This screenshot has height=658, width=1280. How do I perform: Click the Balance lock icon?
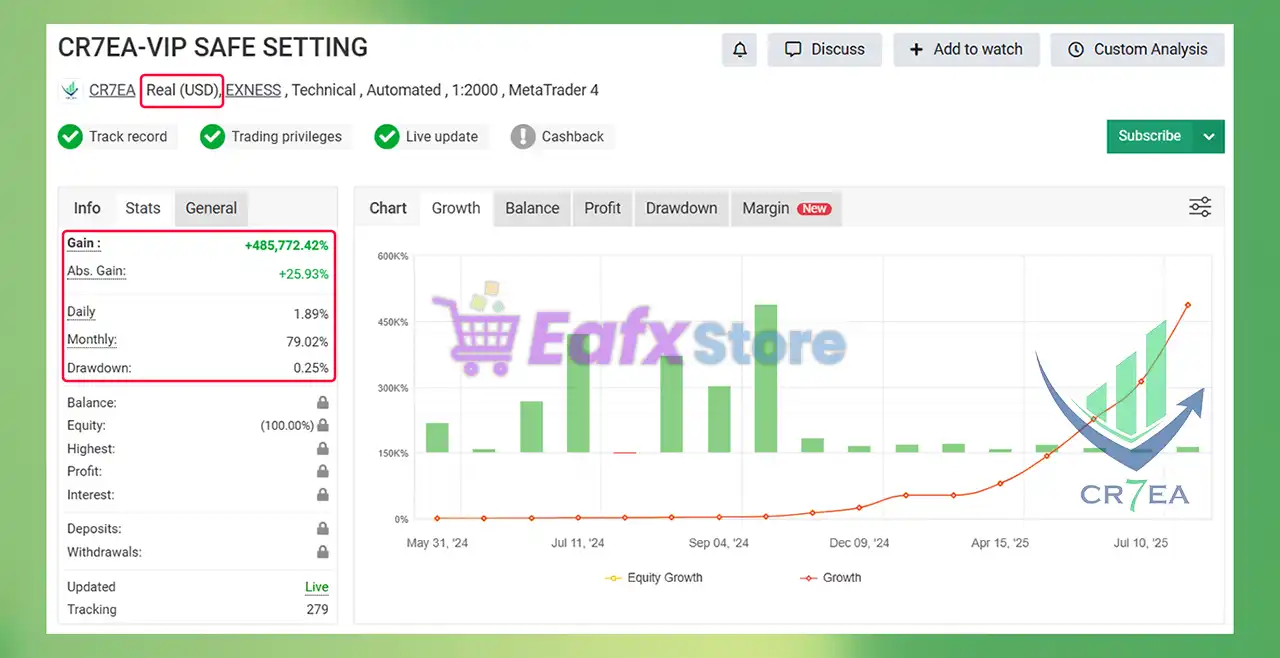point(323,403)
